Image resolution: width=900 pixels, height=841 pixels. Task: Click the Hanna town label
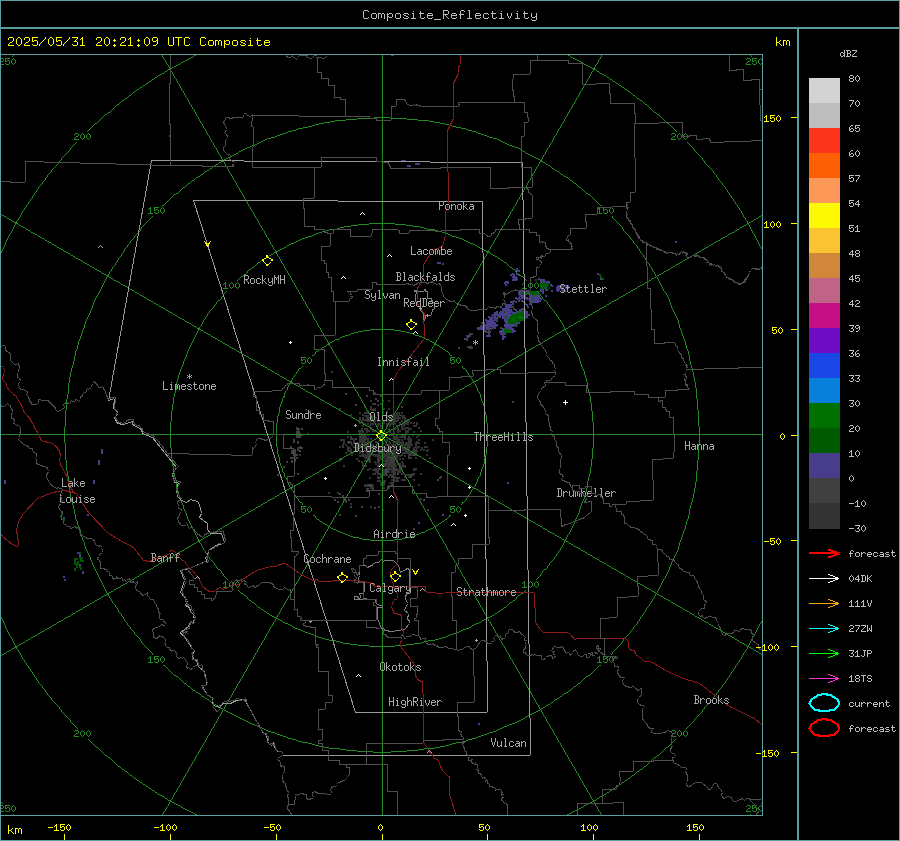coord(699,446)
